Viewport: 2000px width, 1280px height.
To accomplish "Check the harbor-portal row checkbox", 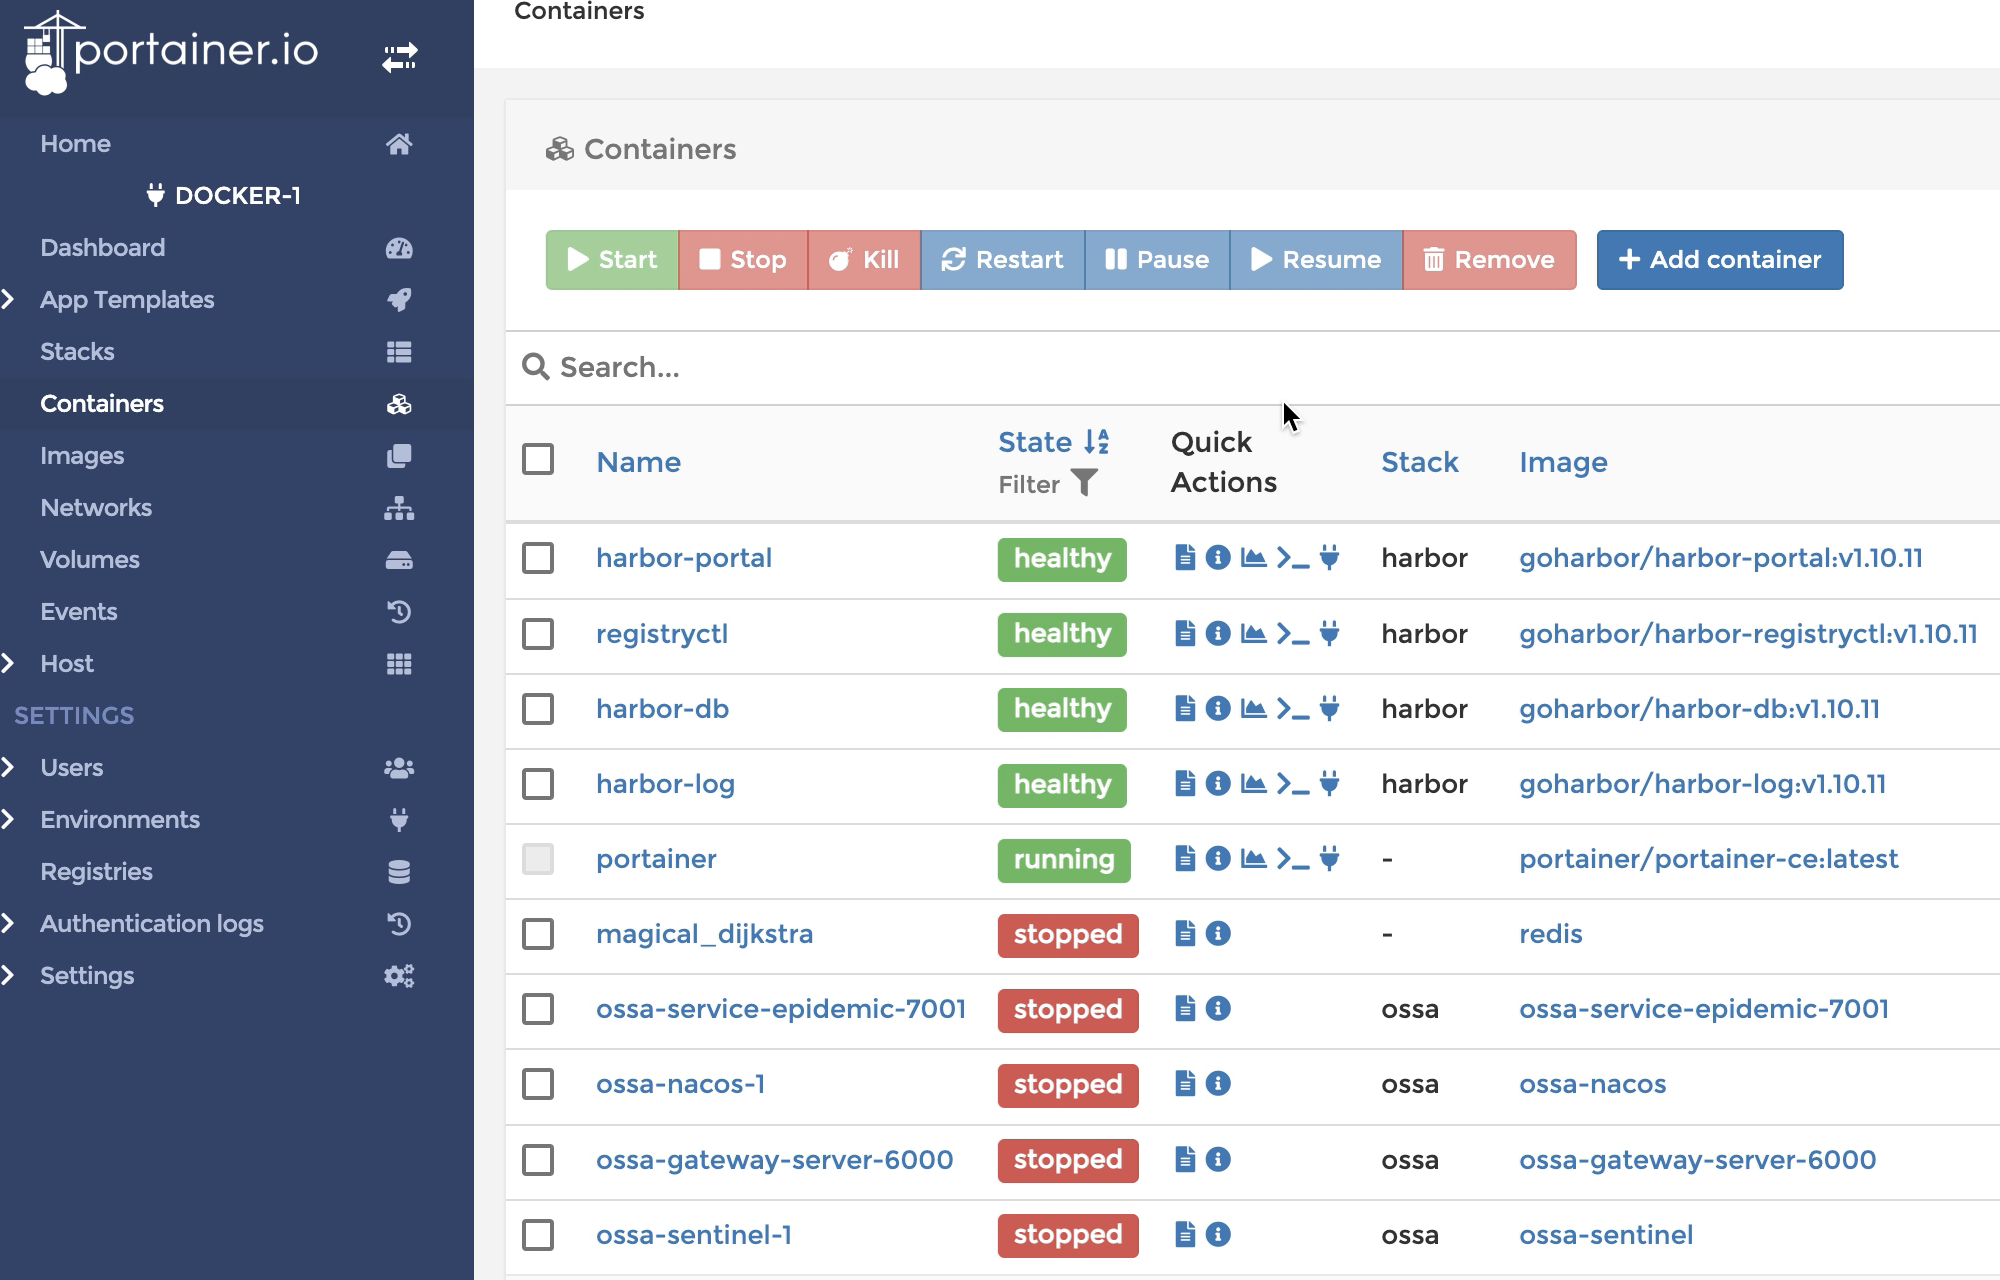I will (x=538, y=557).
